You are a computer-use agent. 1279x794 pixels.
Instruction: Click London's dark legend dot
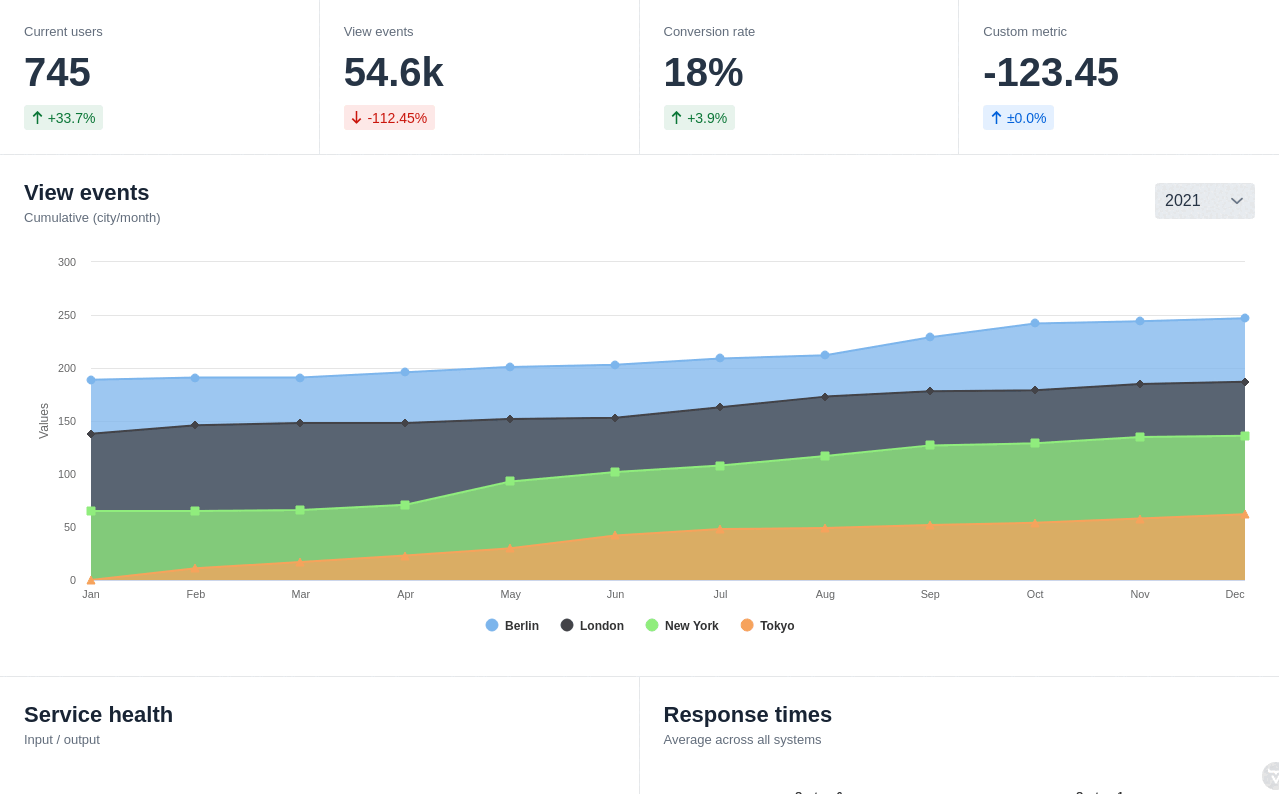[565, 625]
